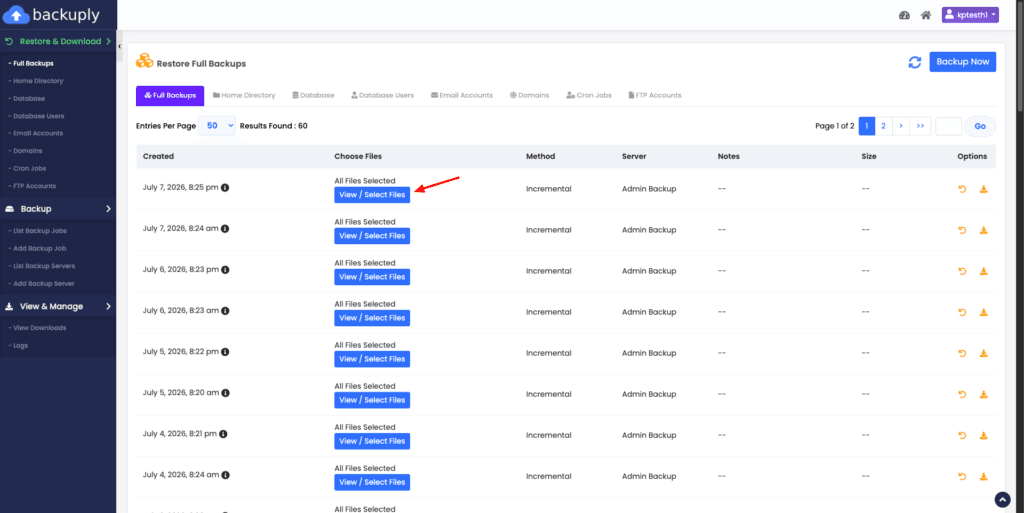The width and height of the screenshot is (1024, 513).
Task: Jump to last page double arrow
Action: point(920,126)
